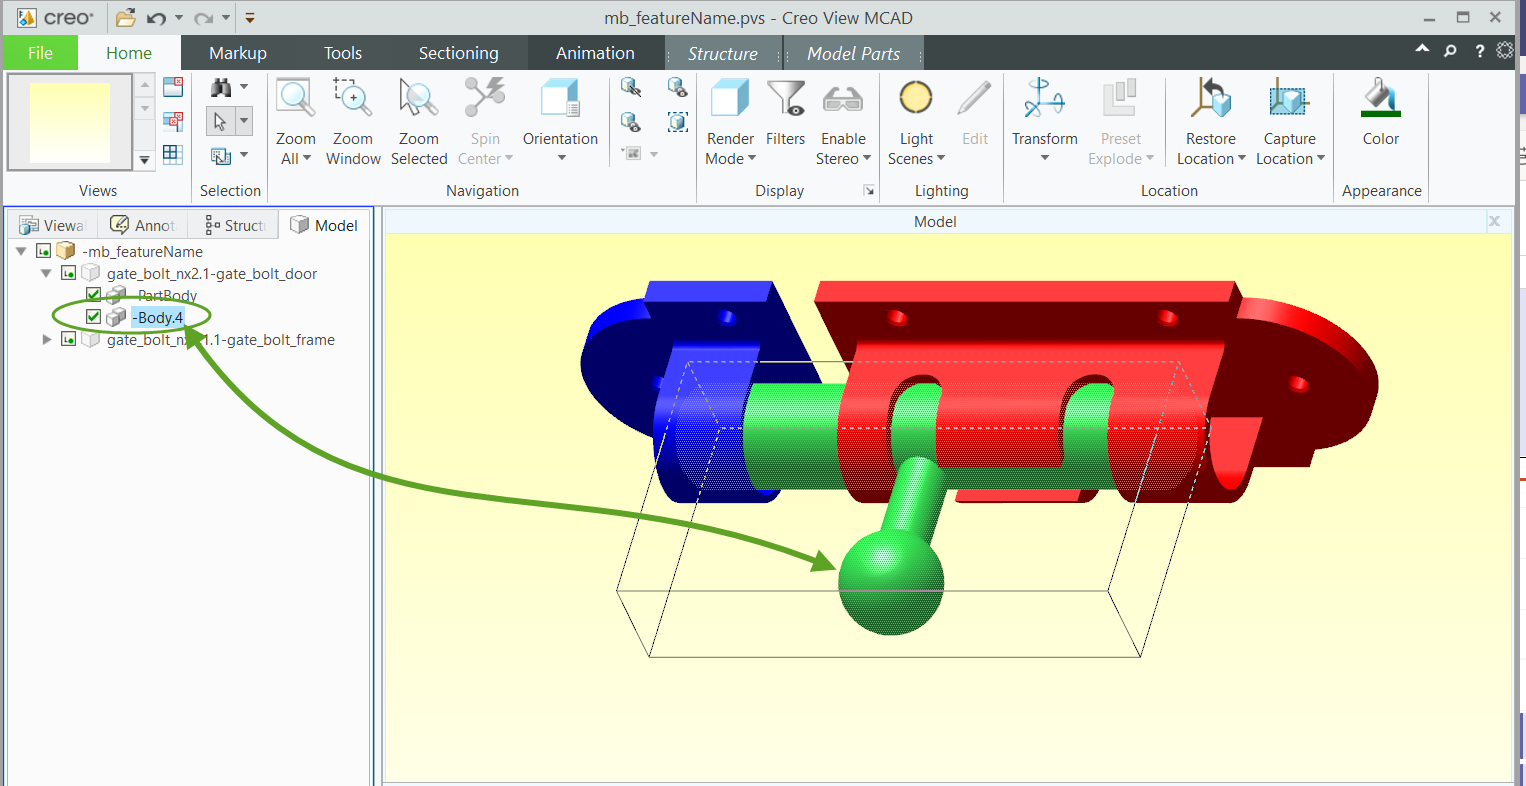Collapse the mb_featureName tree node
This screenshot has height=786, width=1526.
(21, 251)
